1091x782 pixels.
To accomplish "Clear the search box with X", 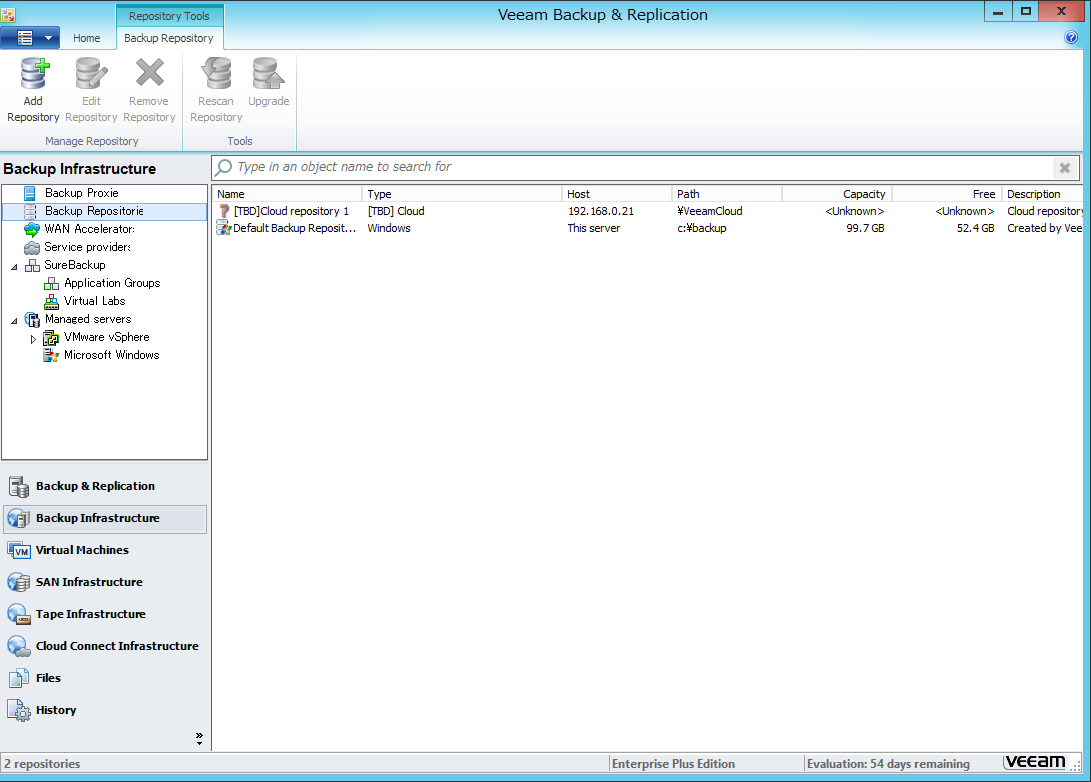I will (1065, 168).
